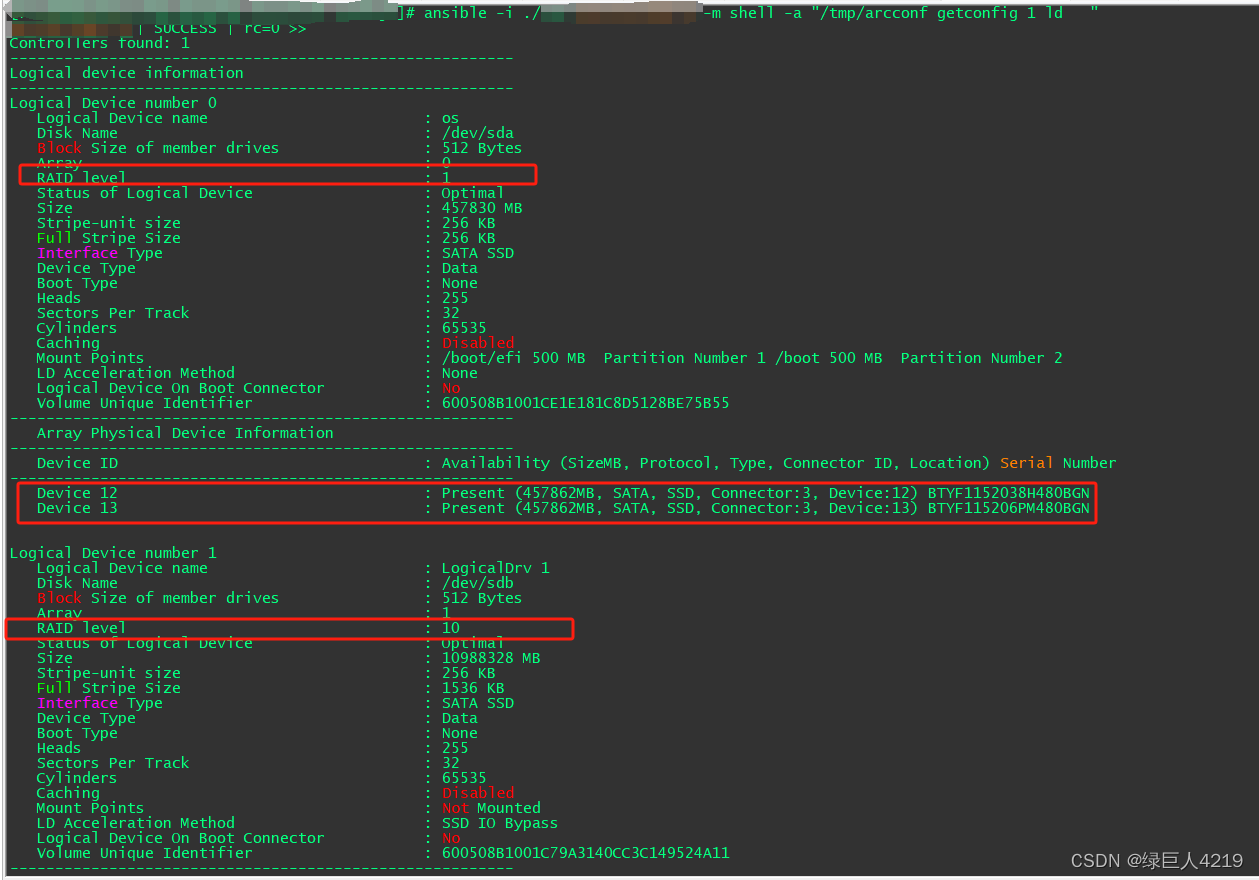Image resolution: width=1259 pixels, height=880 pixels.
Task: Select the 'SATA SSD' interface type value
Action: (x=478, y=252)
